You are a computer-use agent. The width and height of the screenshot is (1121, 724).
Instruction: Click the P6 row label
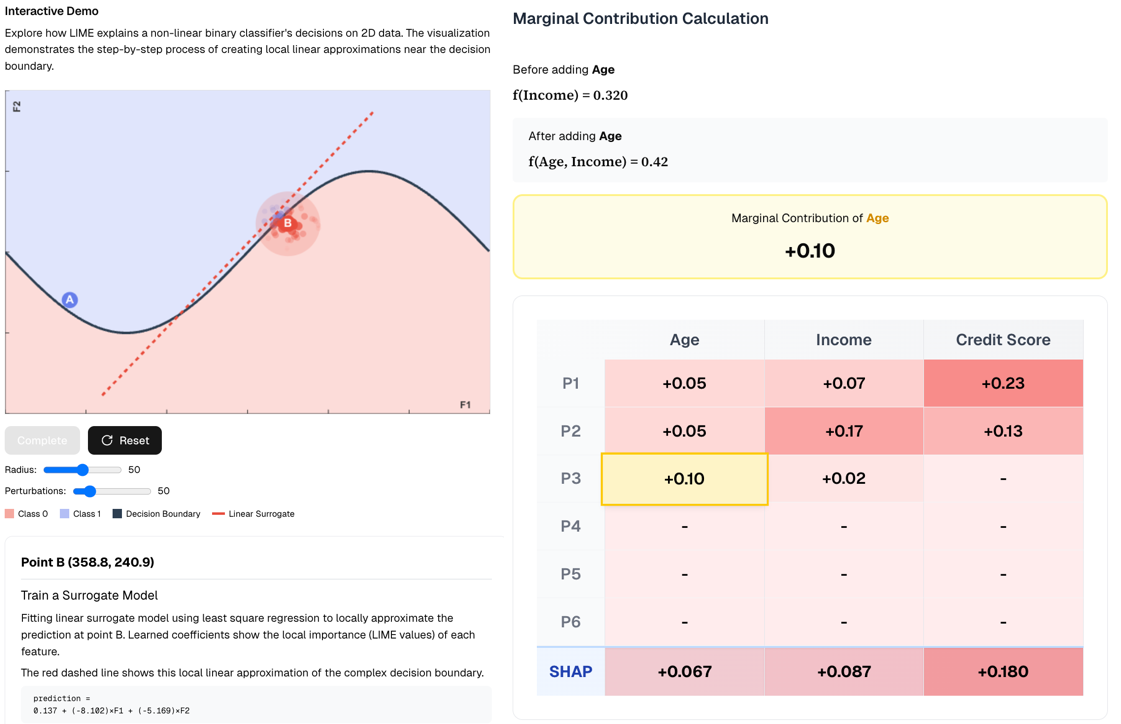(x=570, y=621)
